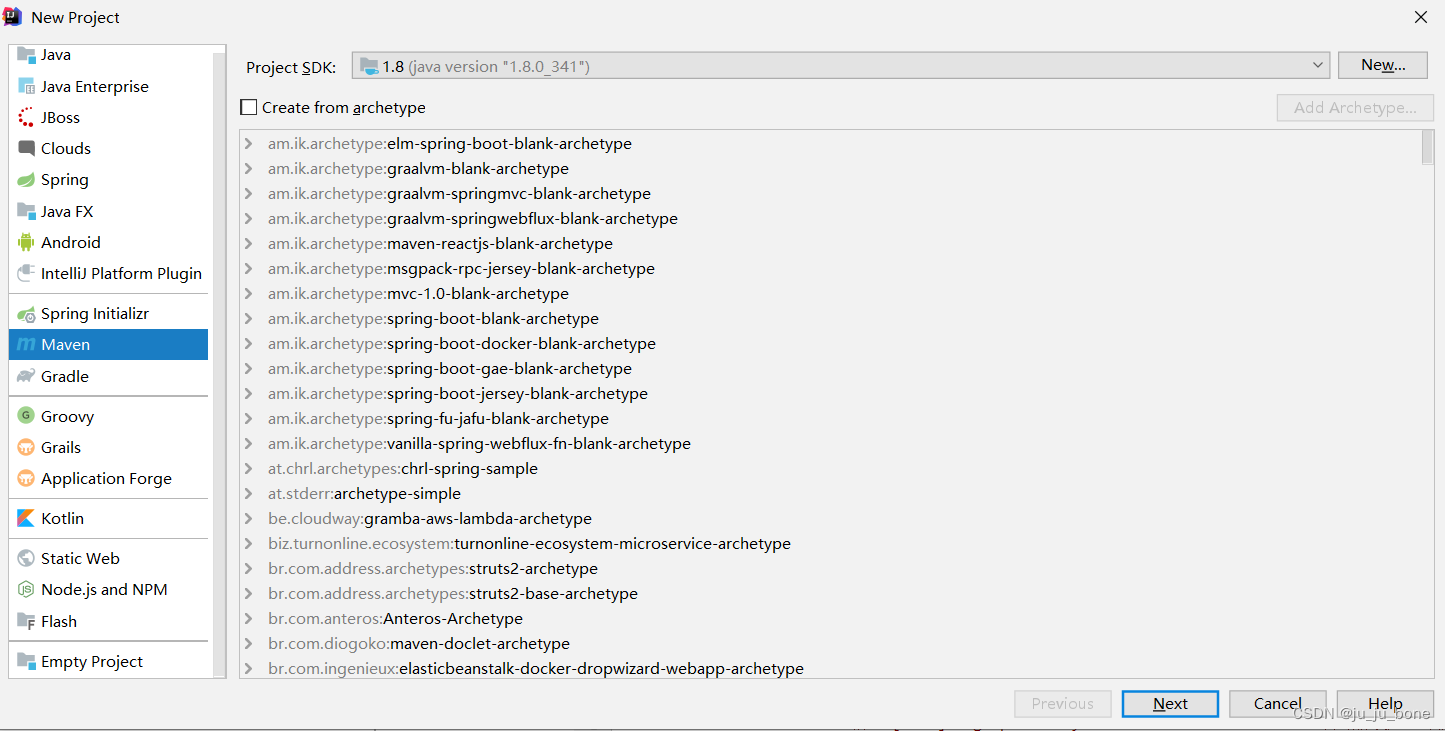Viewport: 1445px width, 731px height.
Task: Select the Grails icon
Action: 26,447
